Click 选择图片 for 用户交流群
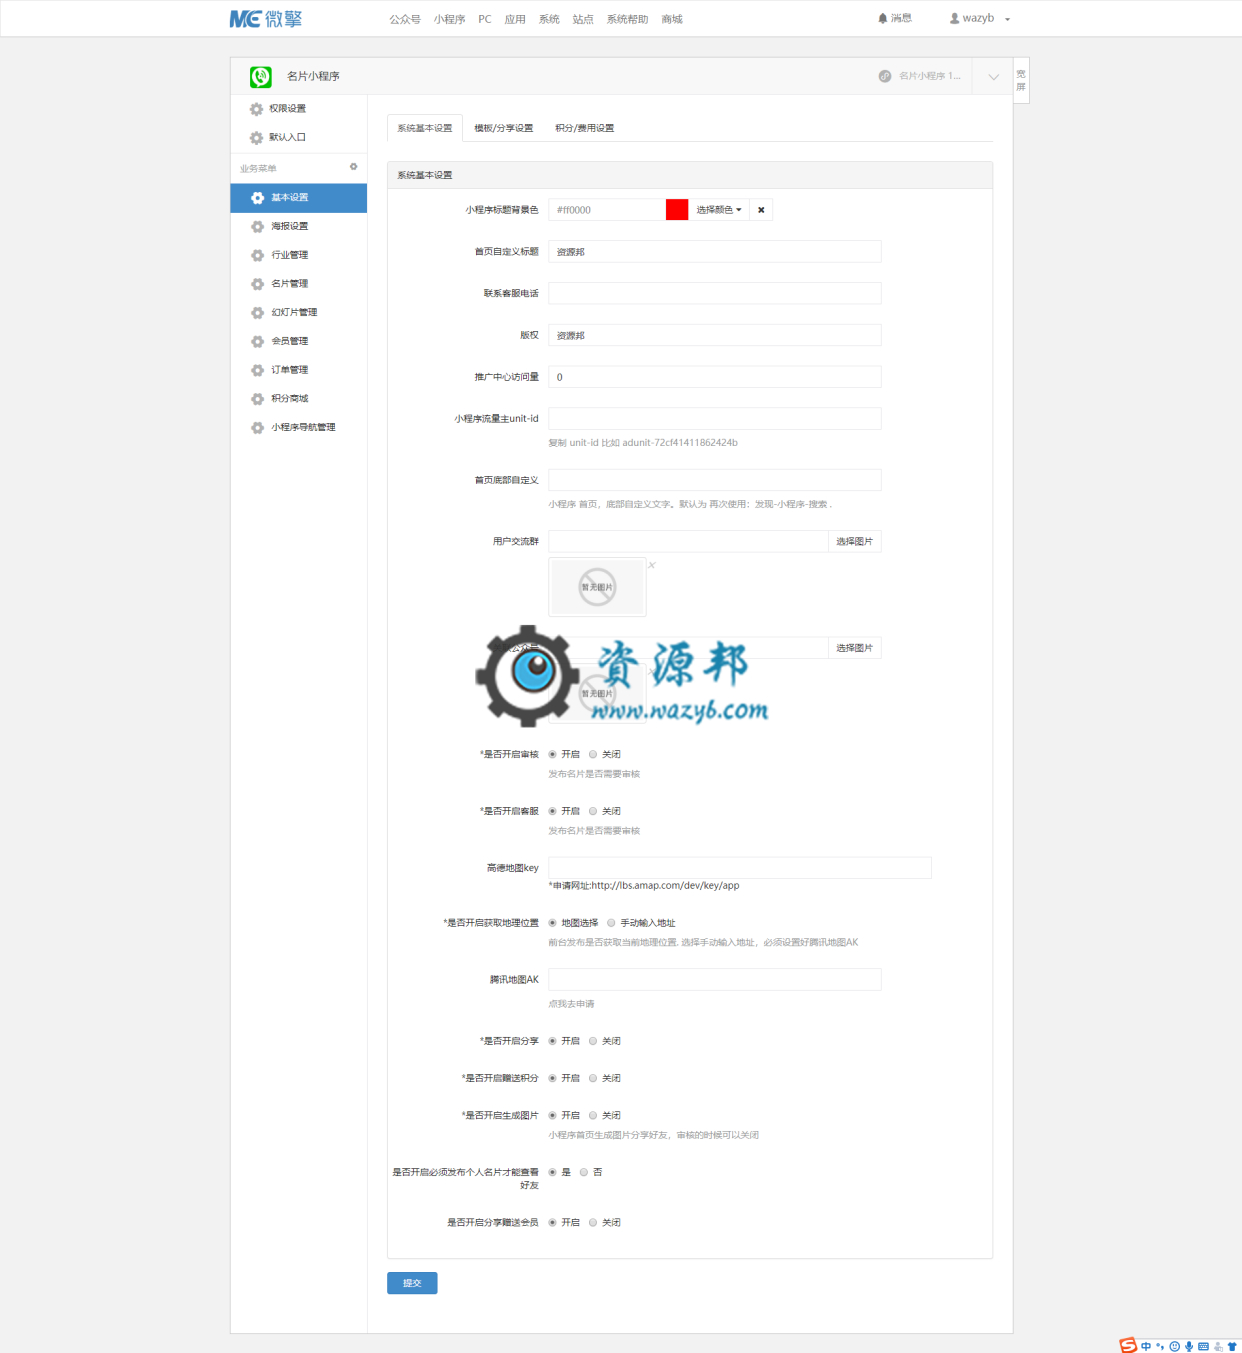 855,542
